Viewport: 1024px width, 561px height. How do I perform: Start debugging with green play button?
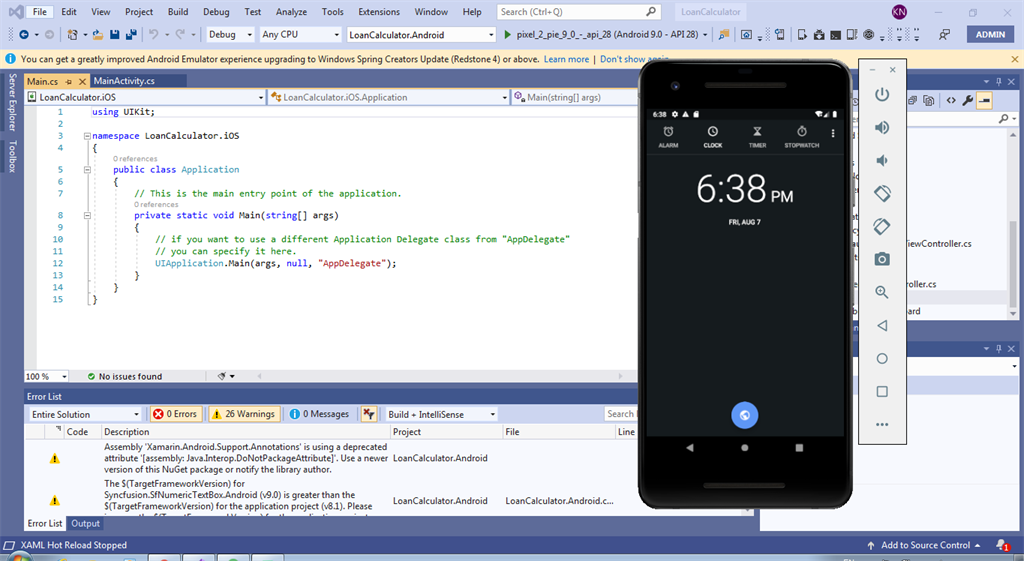point(507,35)
